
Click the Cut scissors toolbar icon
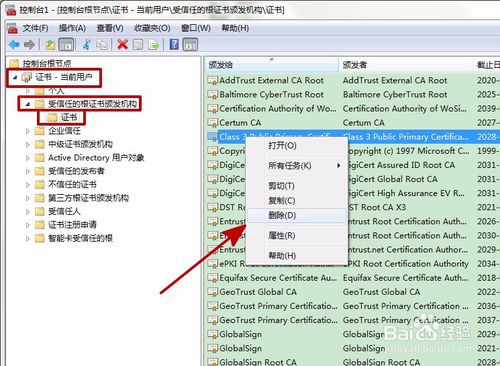[87, 44]
